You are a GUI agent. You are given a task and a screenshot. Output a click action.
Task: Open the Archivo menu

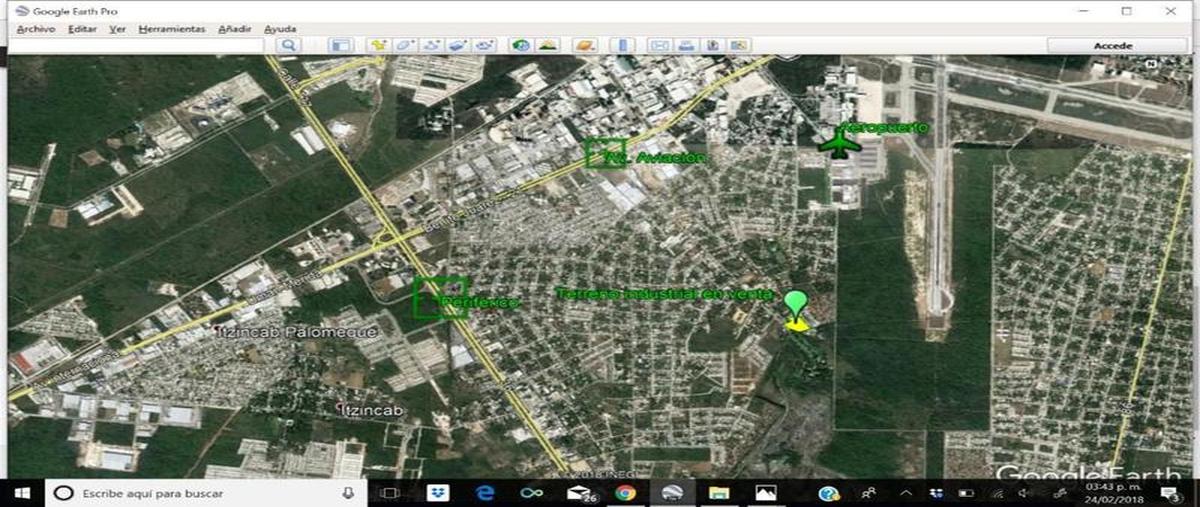[x=36, y=29]
